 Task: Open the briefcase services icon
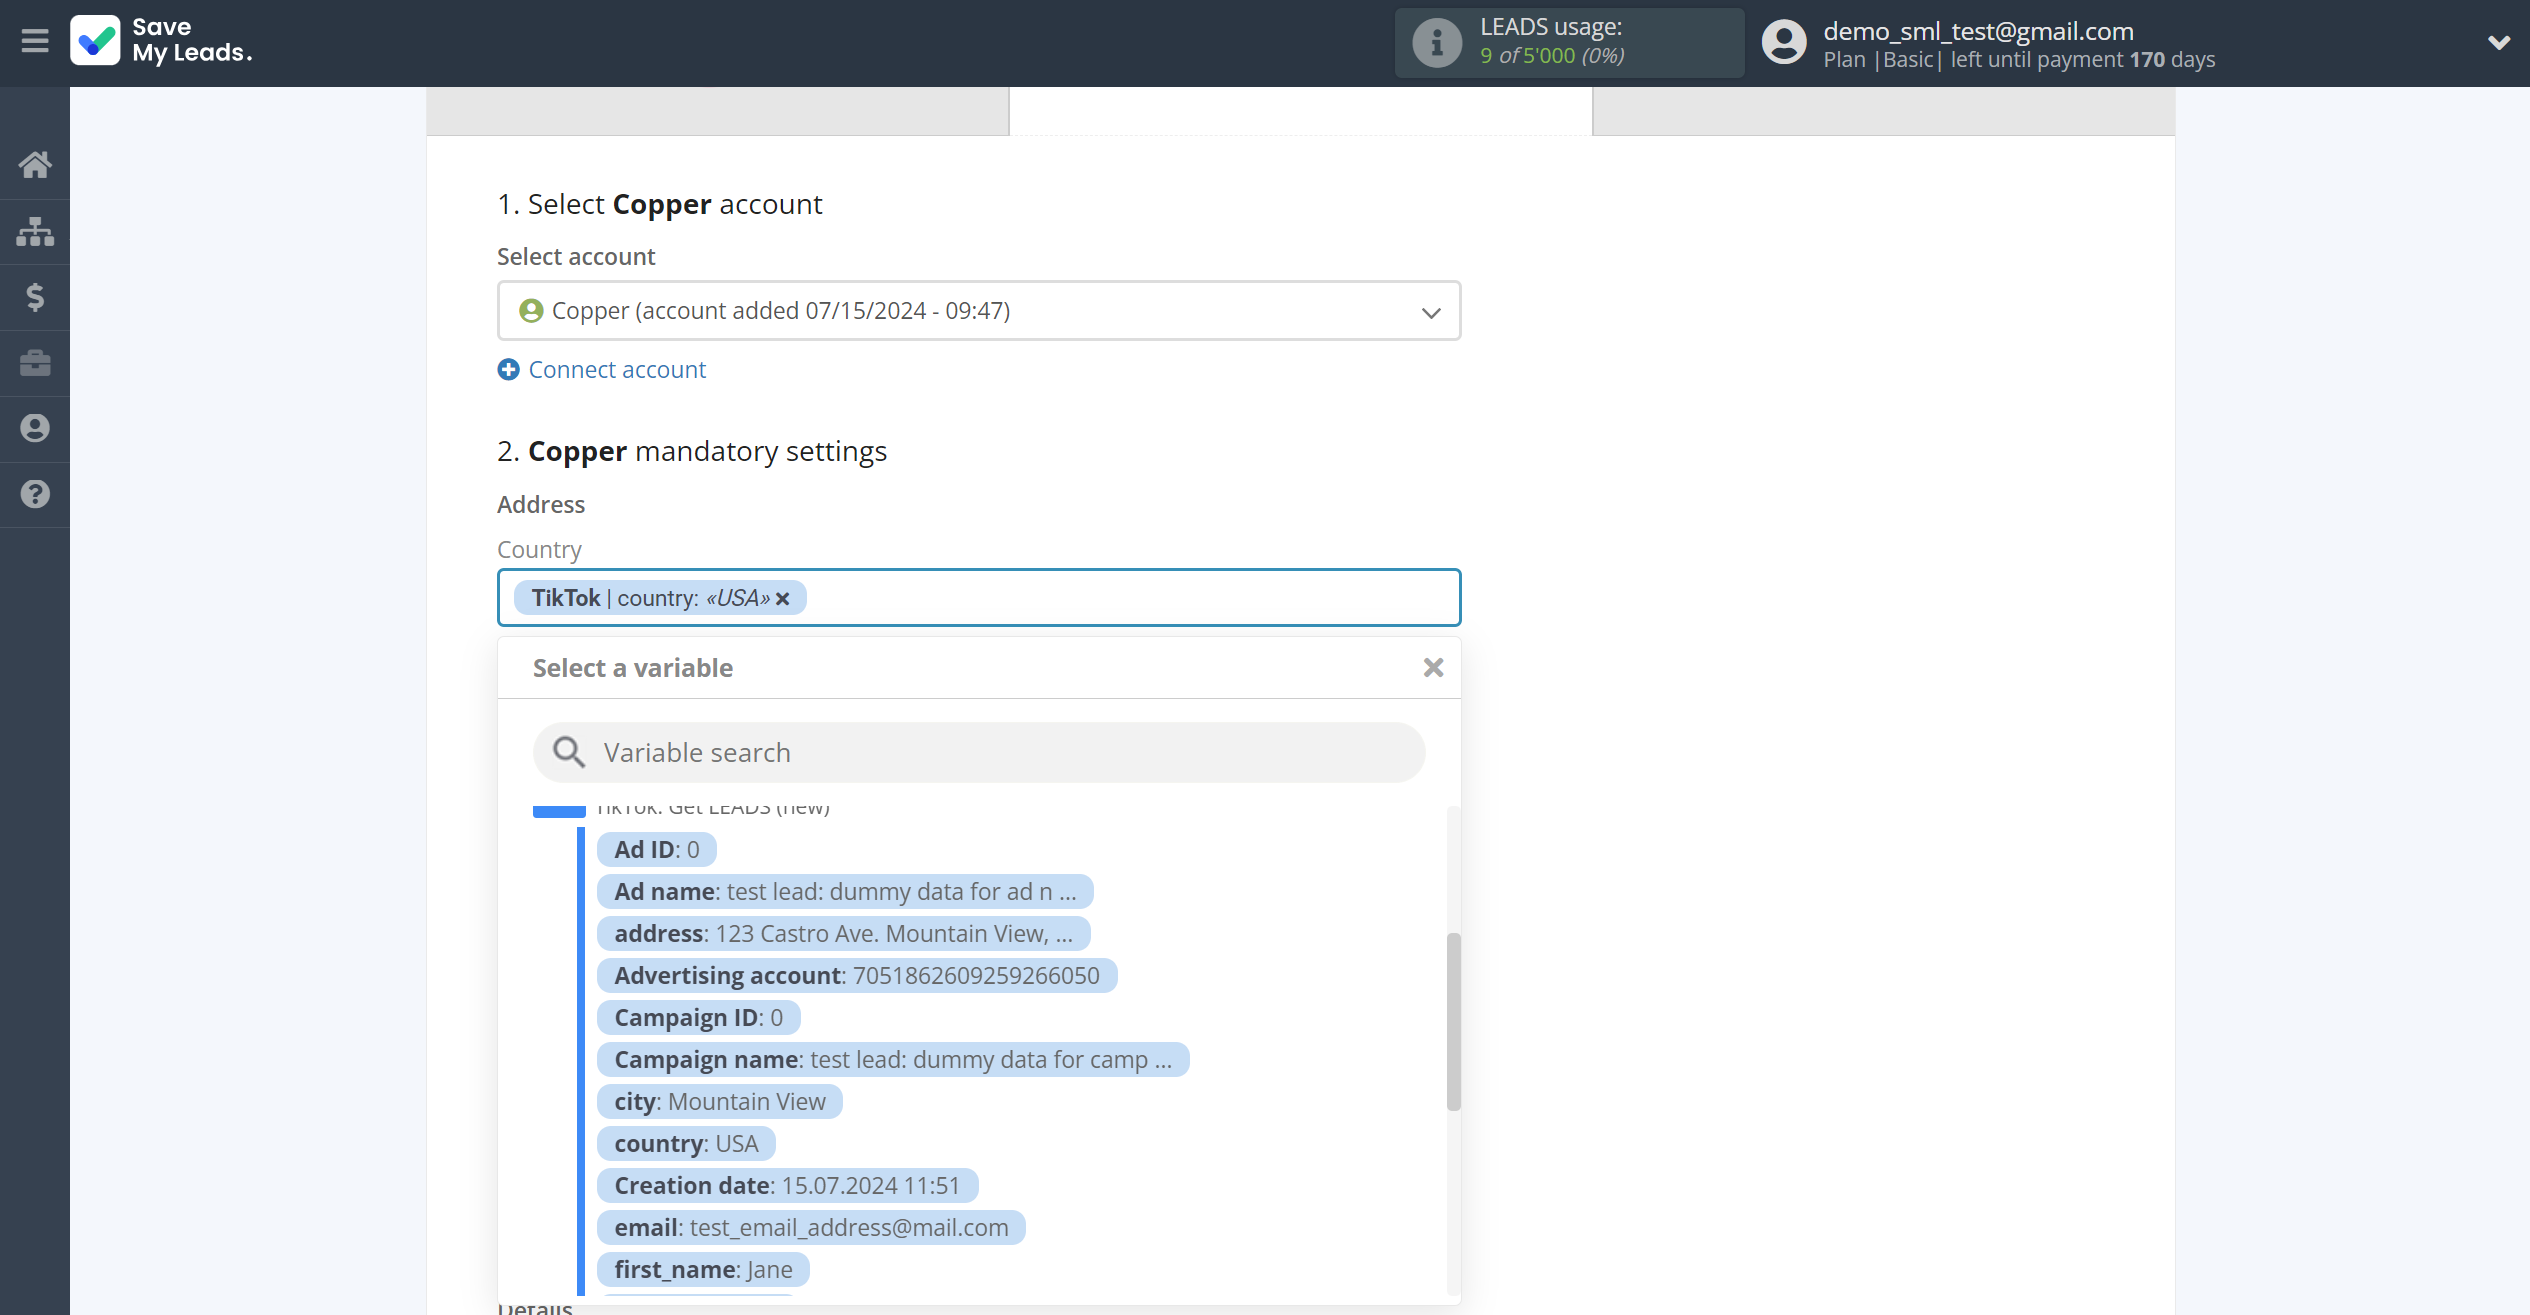pos(35,363)
